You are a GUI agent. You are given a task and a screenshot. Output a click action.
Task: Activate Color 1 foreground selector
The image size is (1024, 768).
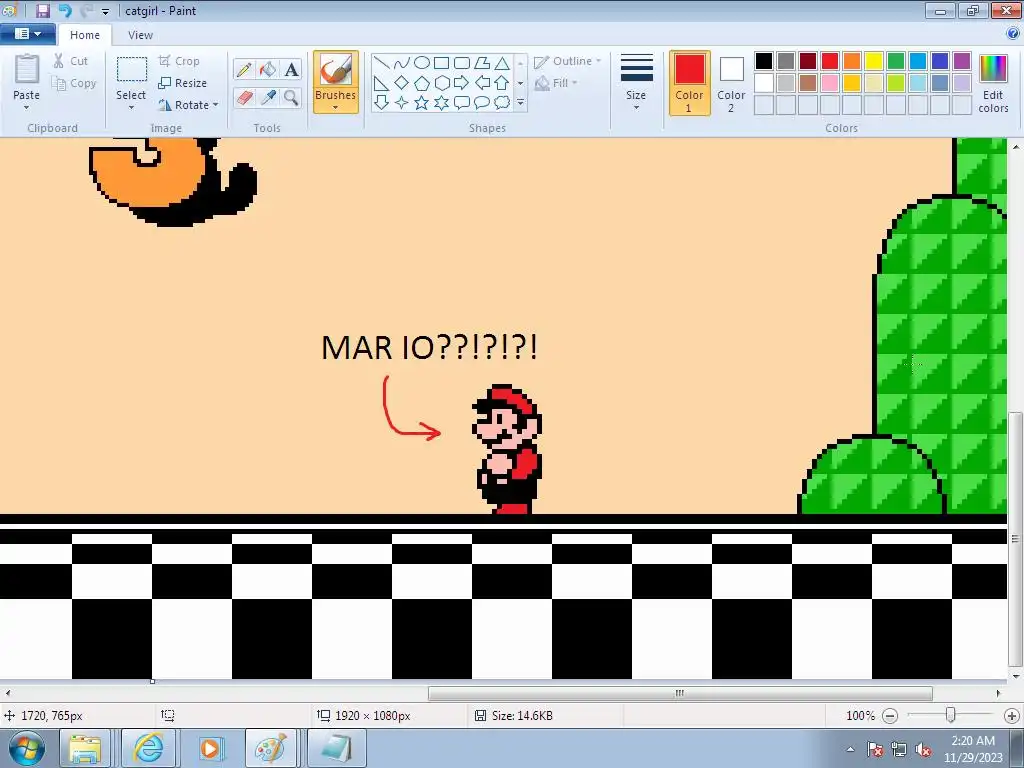tap(690, 83)
